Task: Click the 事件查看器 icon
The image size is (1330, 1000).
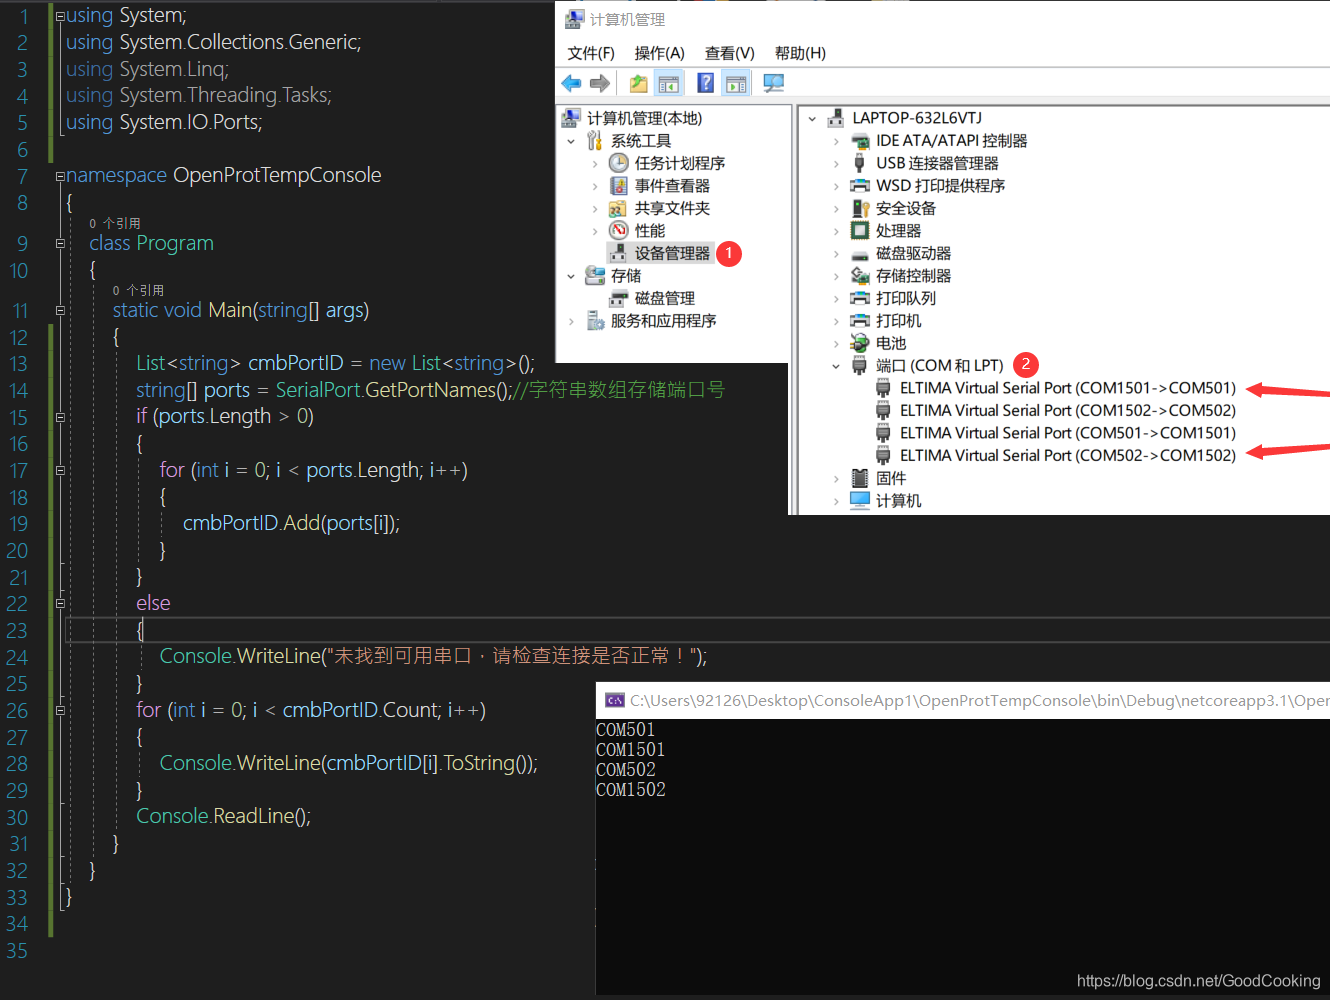Action: point(619,186)
